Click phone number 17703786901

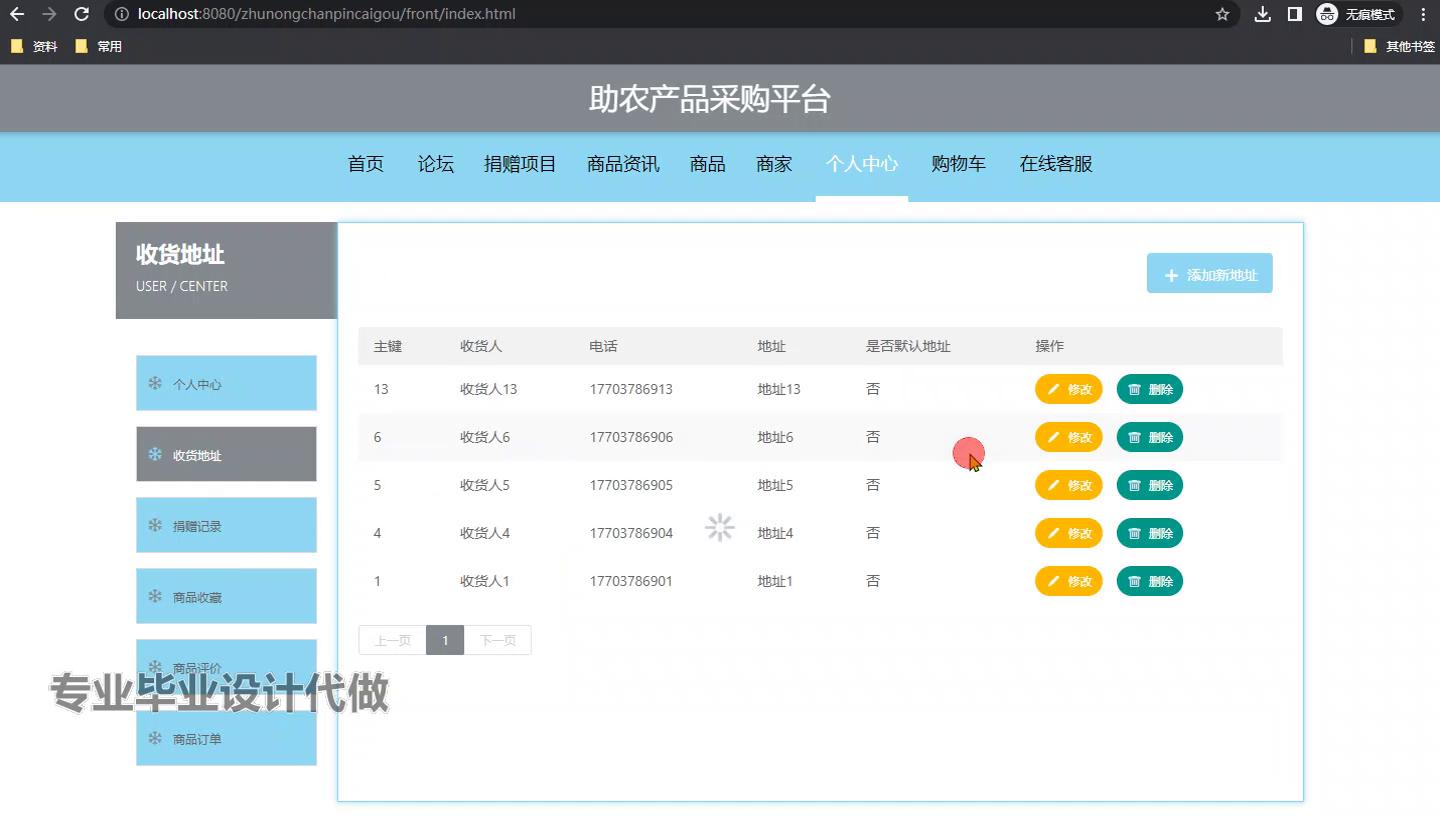[x=631, y=581]
